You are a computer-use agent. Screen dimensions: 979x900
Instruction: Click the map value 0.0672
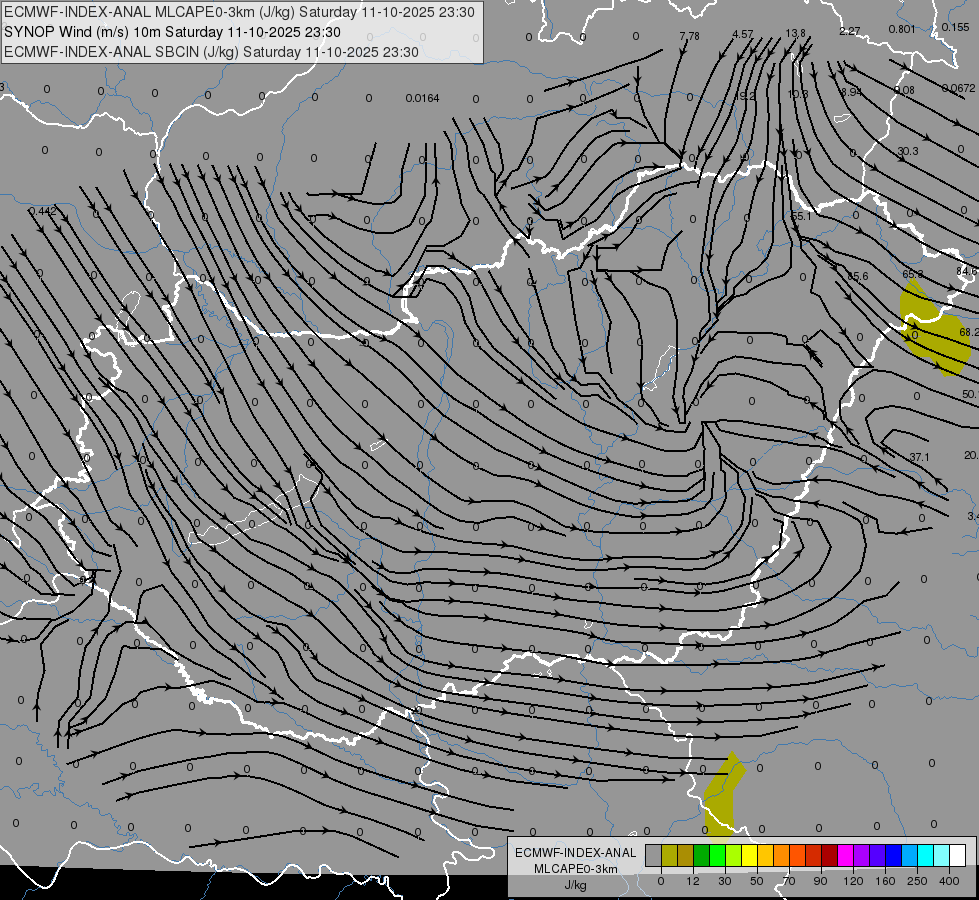click(958, 89)
